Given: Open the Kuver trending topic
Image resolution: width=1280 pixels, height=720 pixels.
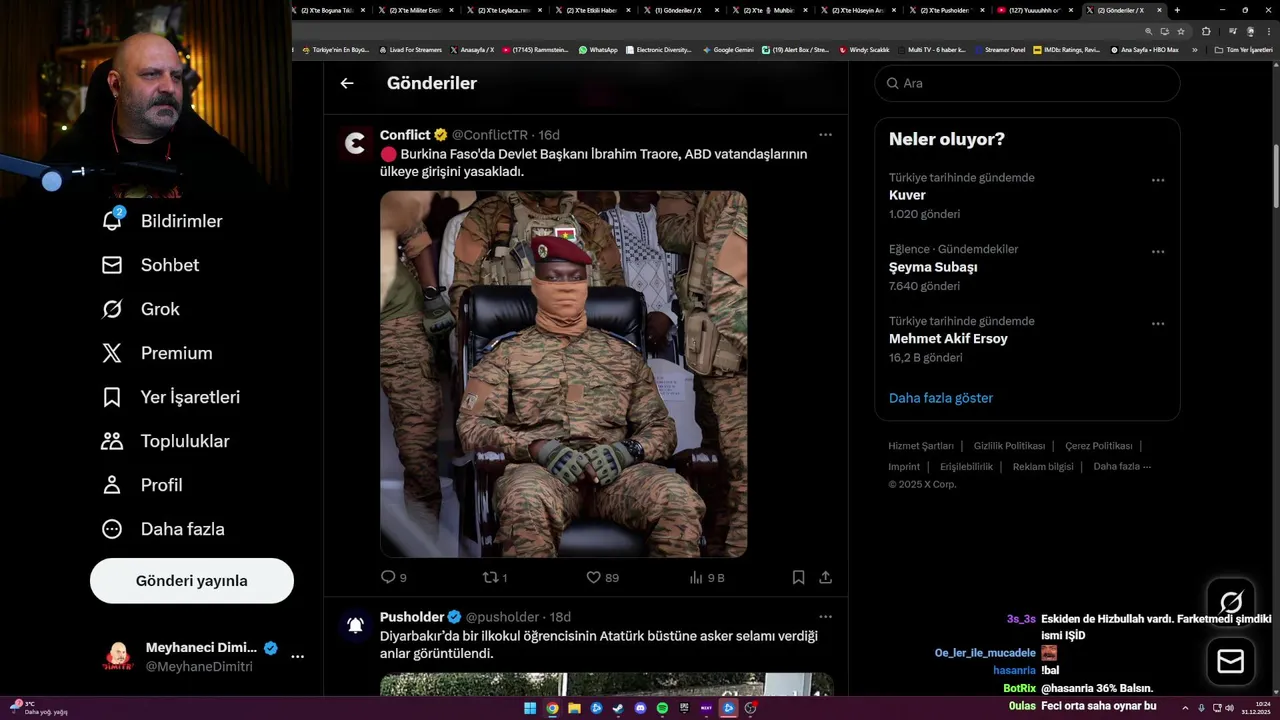Looking at the screenshot, I should click(x=907, y=195).
